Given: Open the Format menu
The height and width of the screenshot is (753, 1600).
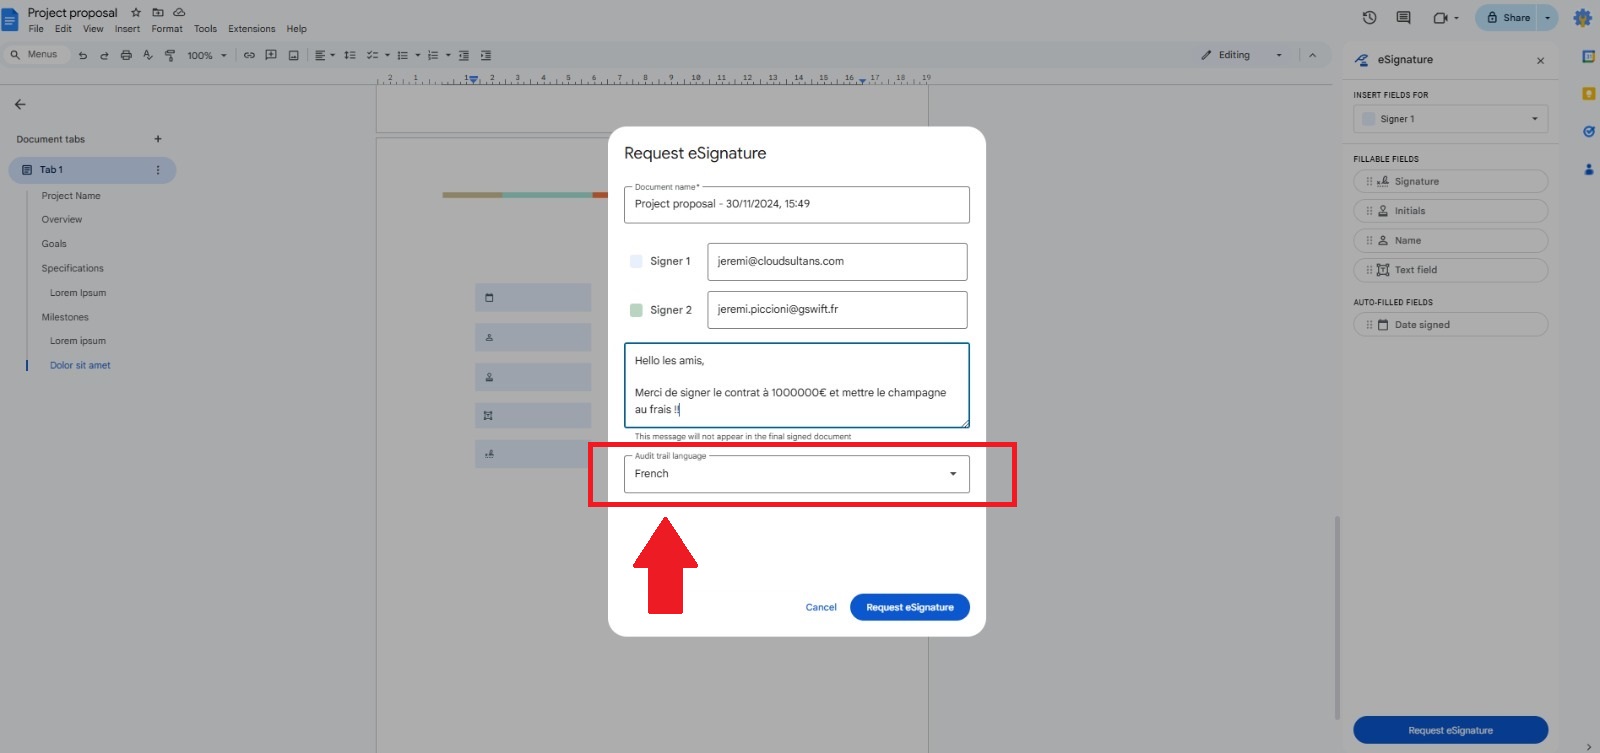Looking at the screenshot, I should click(167, 29).
